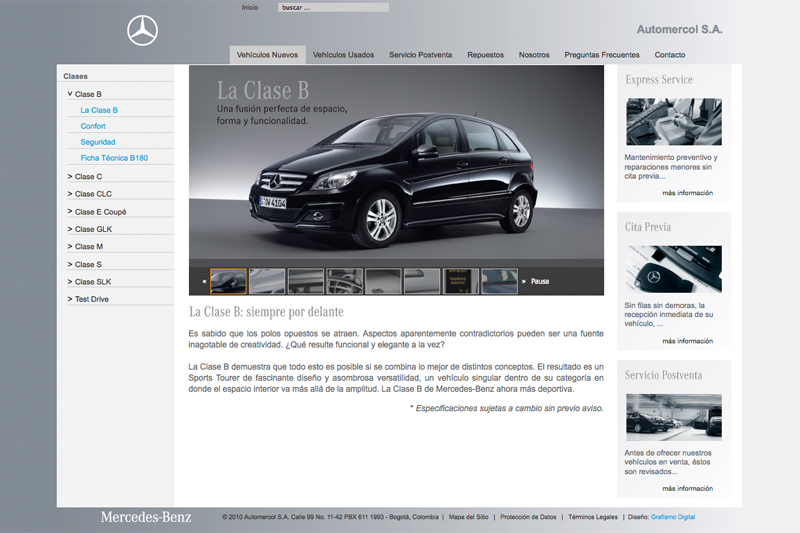The image size is (800, 533).
Task: Expand the Clase E Coupé section
Action: click(96, 212)
